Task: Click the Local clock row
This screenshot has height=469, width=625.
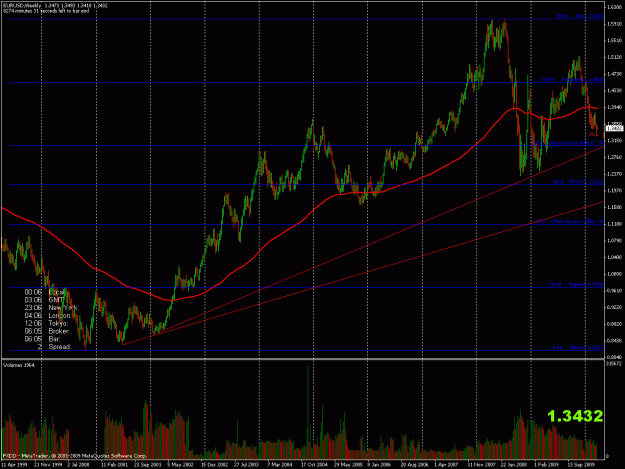Action: pos(45,292)
